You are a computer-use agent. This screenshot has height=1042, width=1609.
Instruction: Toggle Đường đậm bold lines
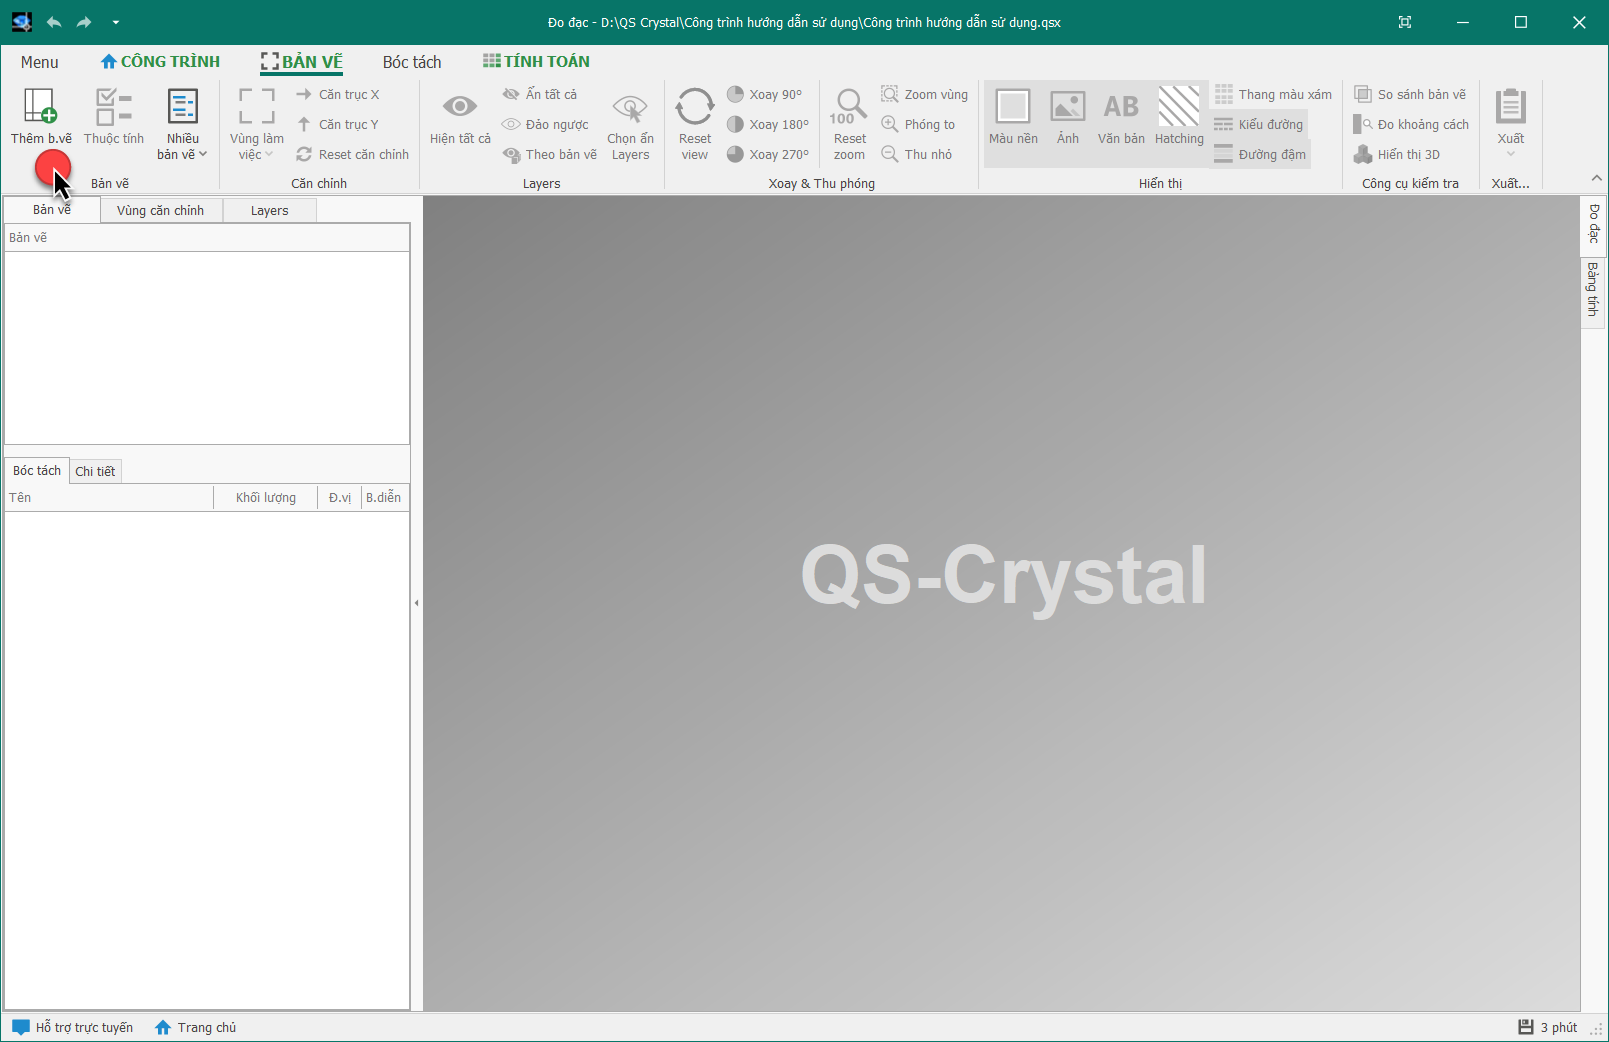[1260, 154]
